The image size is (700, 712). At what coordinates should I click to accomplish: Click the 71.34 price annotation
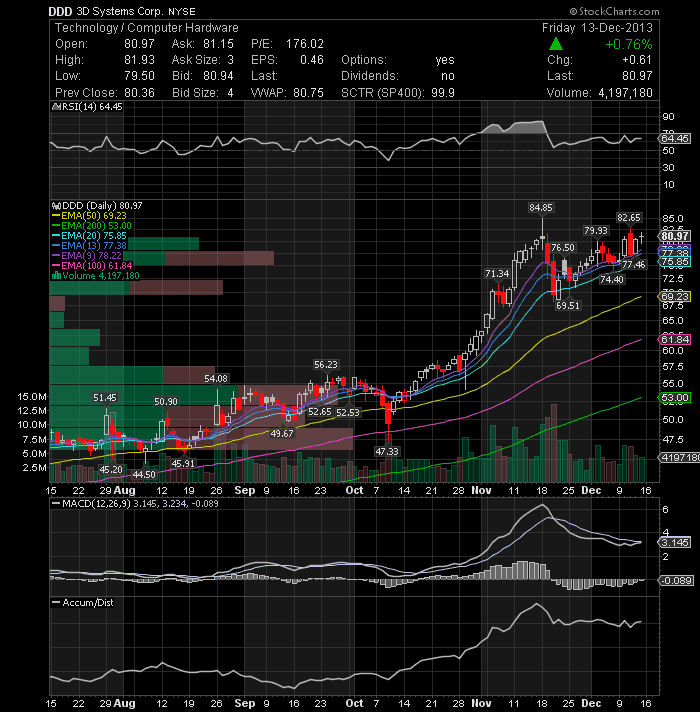click(497, 273)
